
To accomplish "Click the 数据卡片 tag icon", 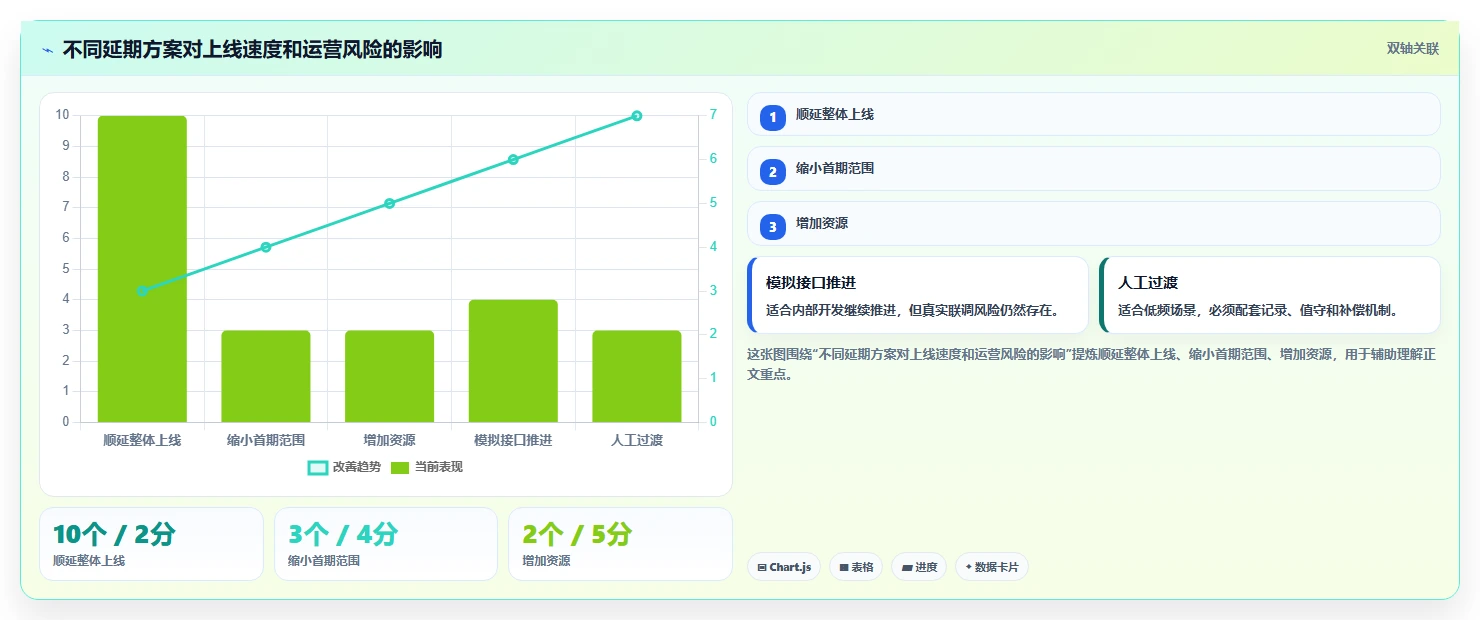I will (x=968, y=567).
